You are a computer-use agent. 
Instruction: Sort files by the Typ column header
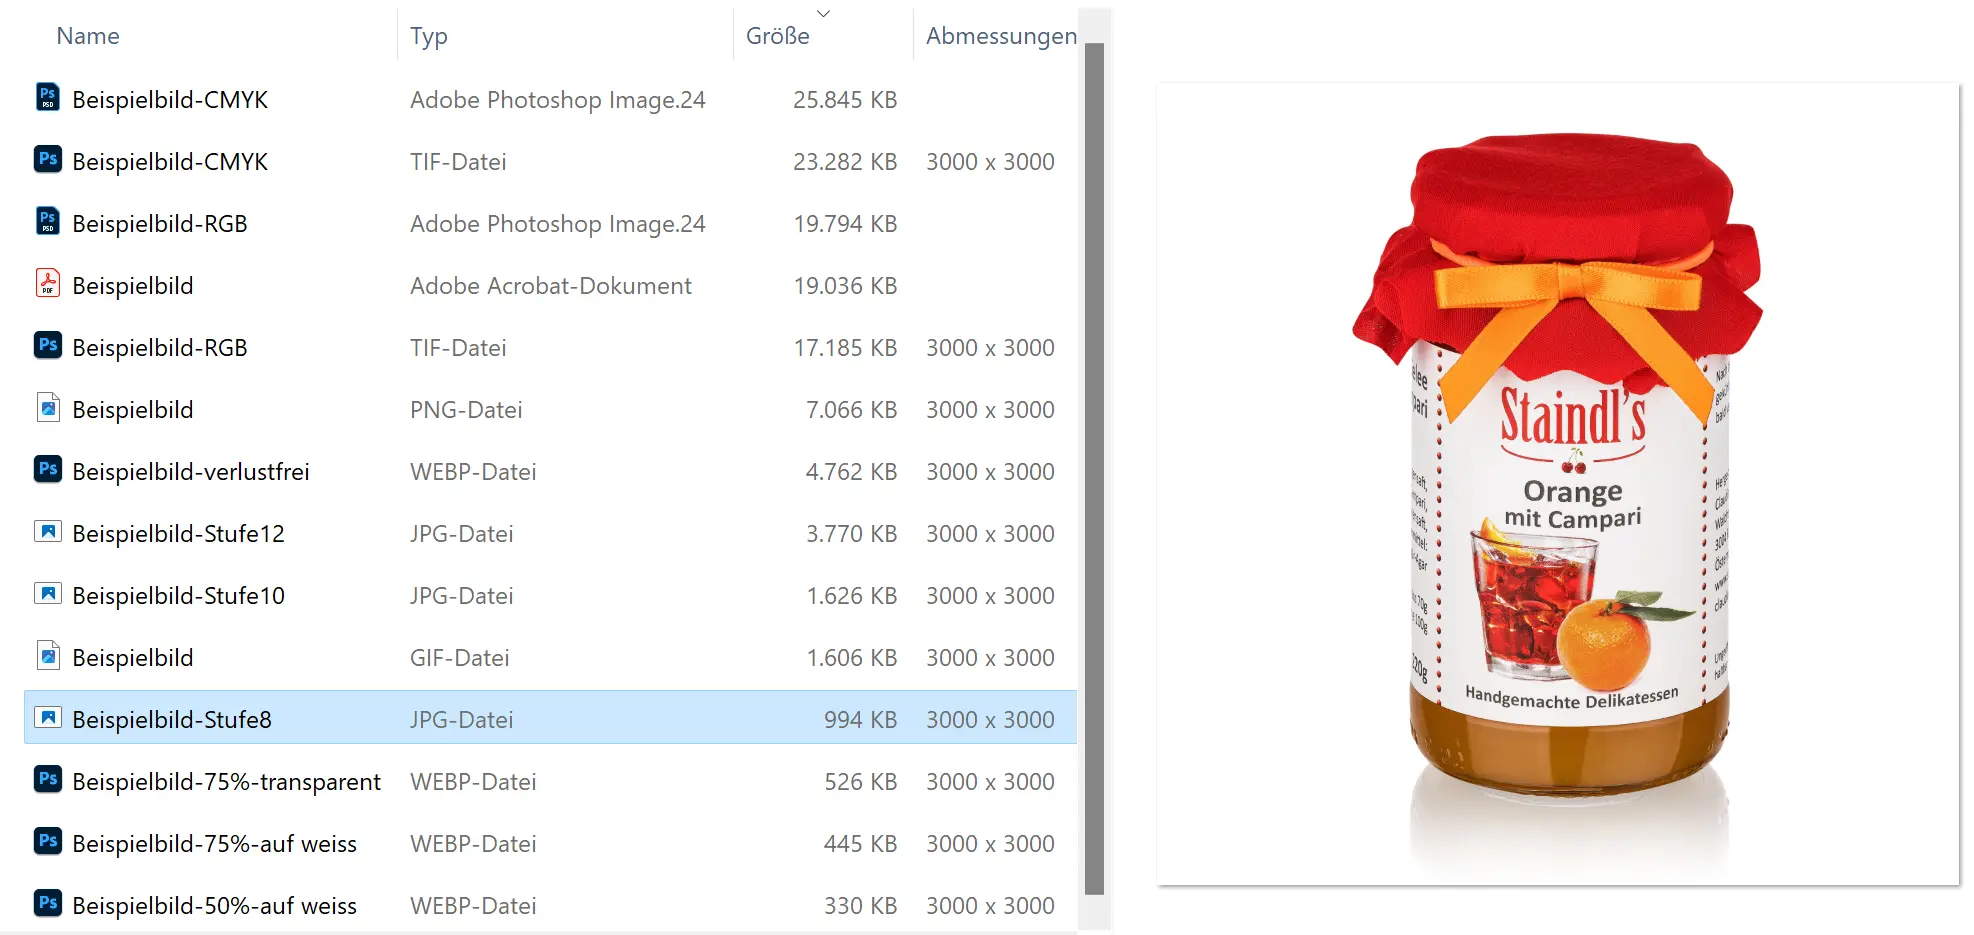point(428,36)
